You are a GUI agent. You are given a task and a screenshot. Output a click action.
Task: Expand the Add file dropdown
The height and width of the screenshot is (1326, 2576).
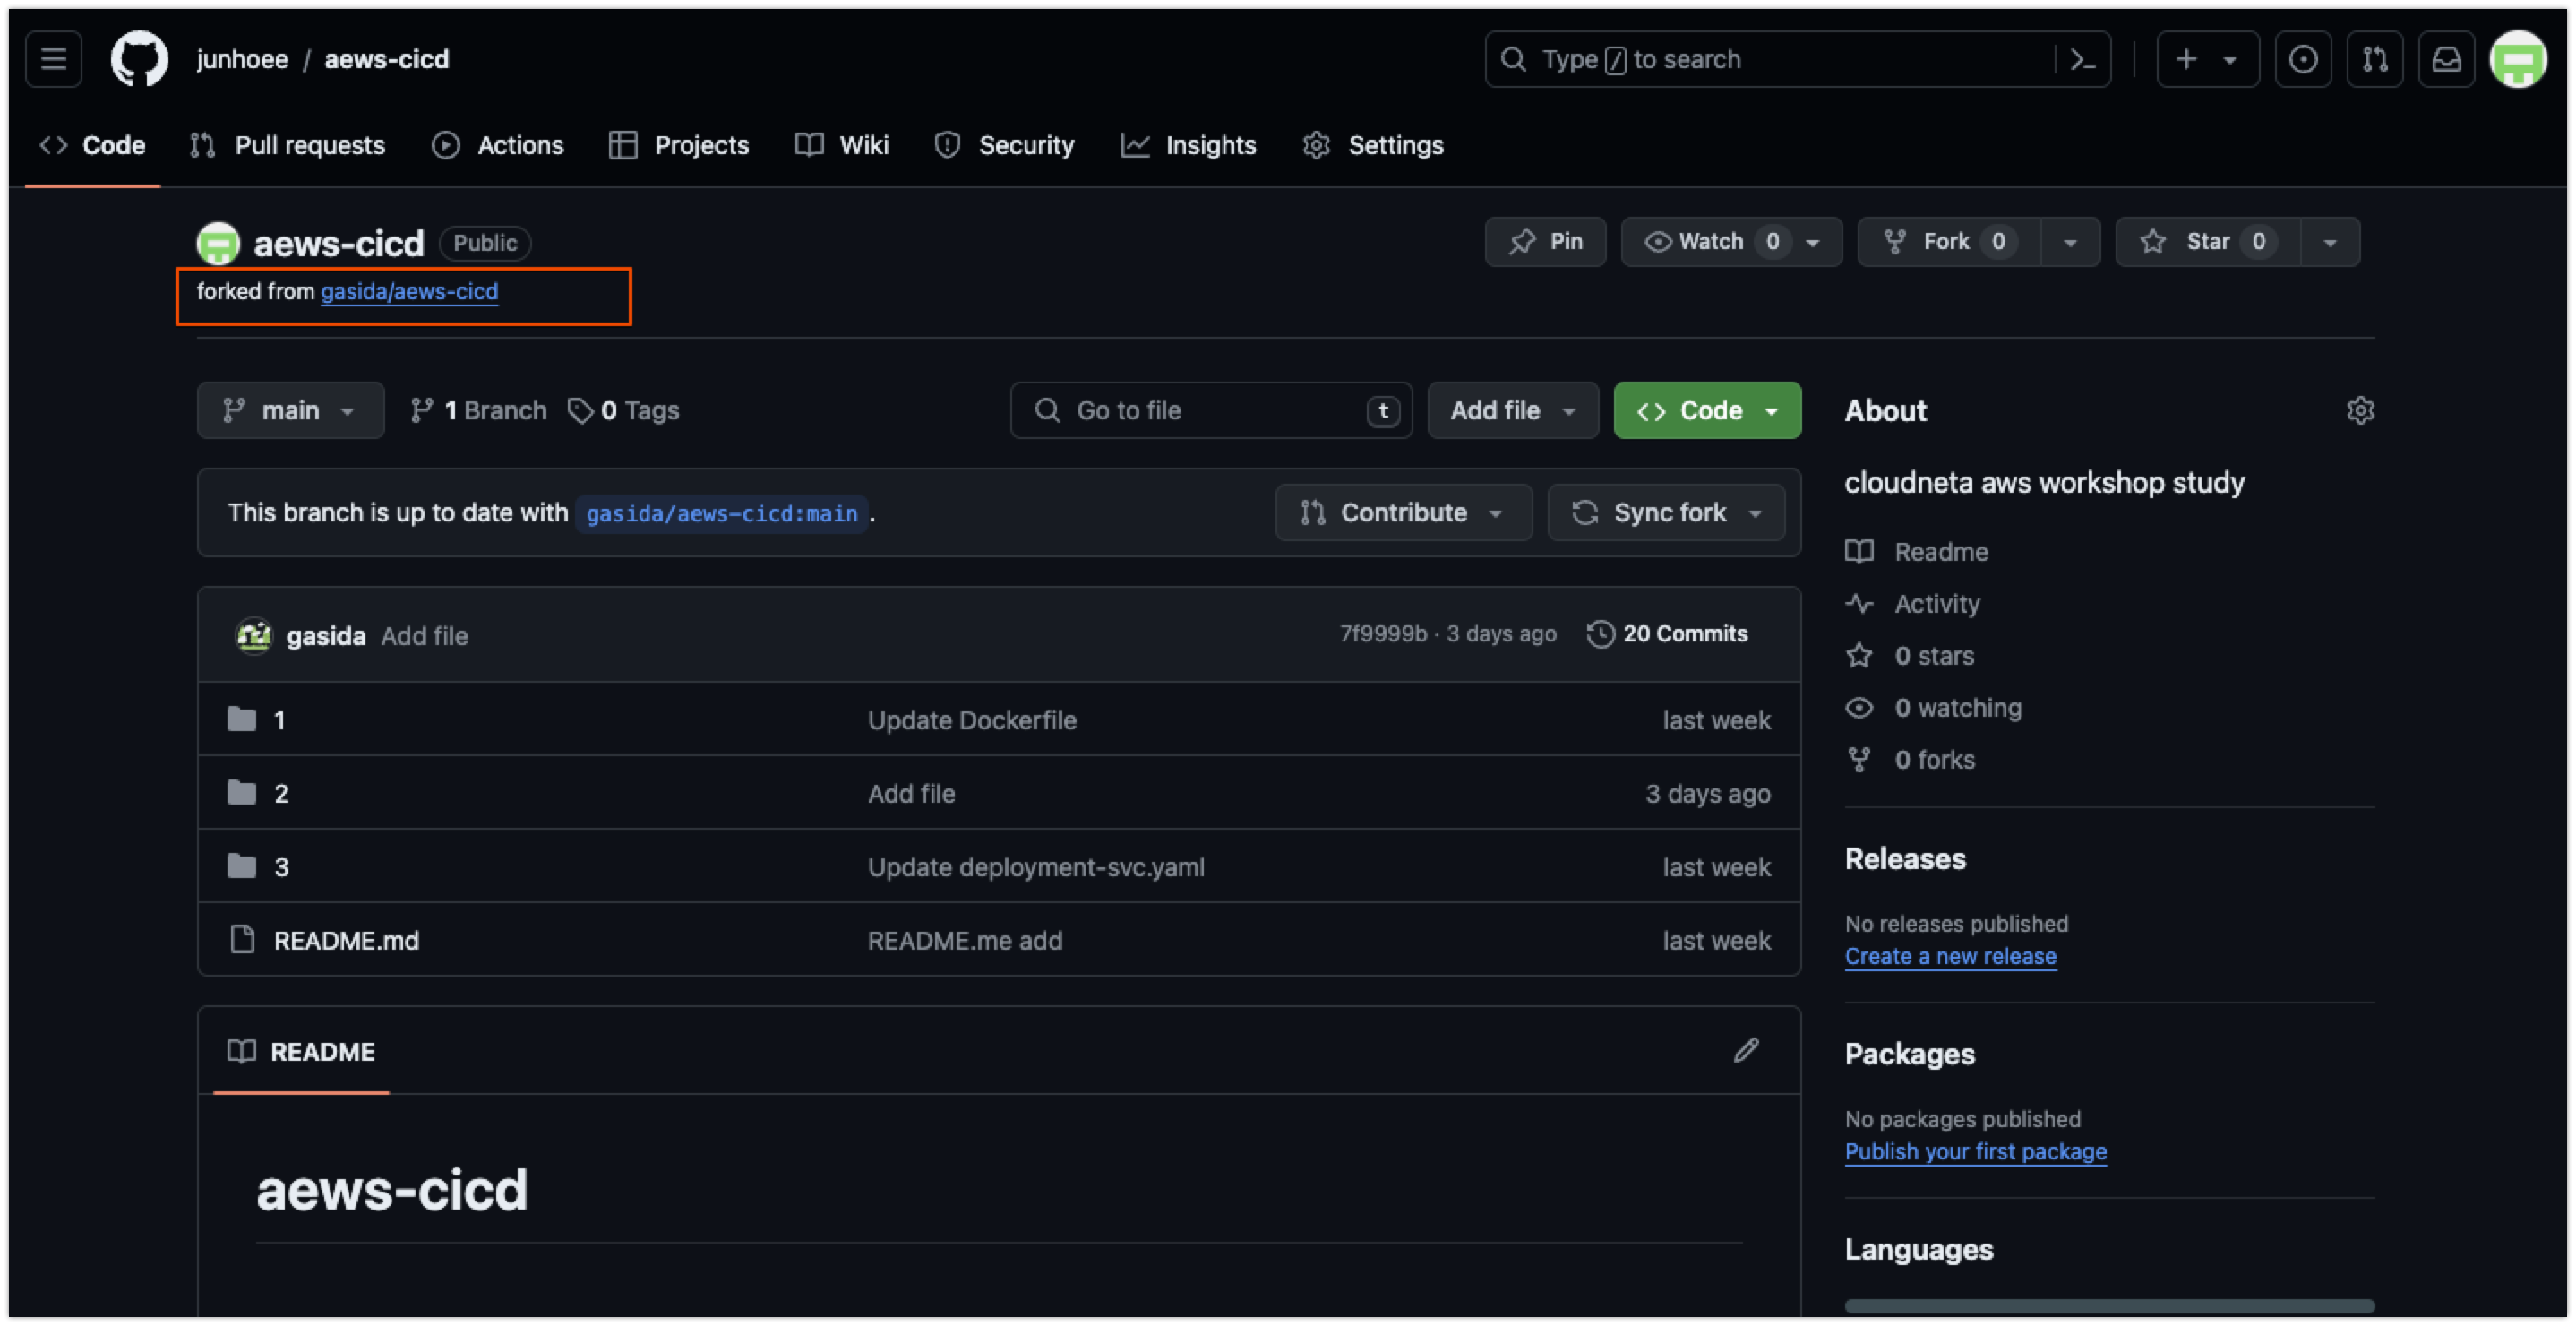click(1512, 410)
